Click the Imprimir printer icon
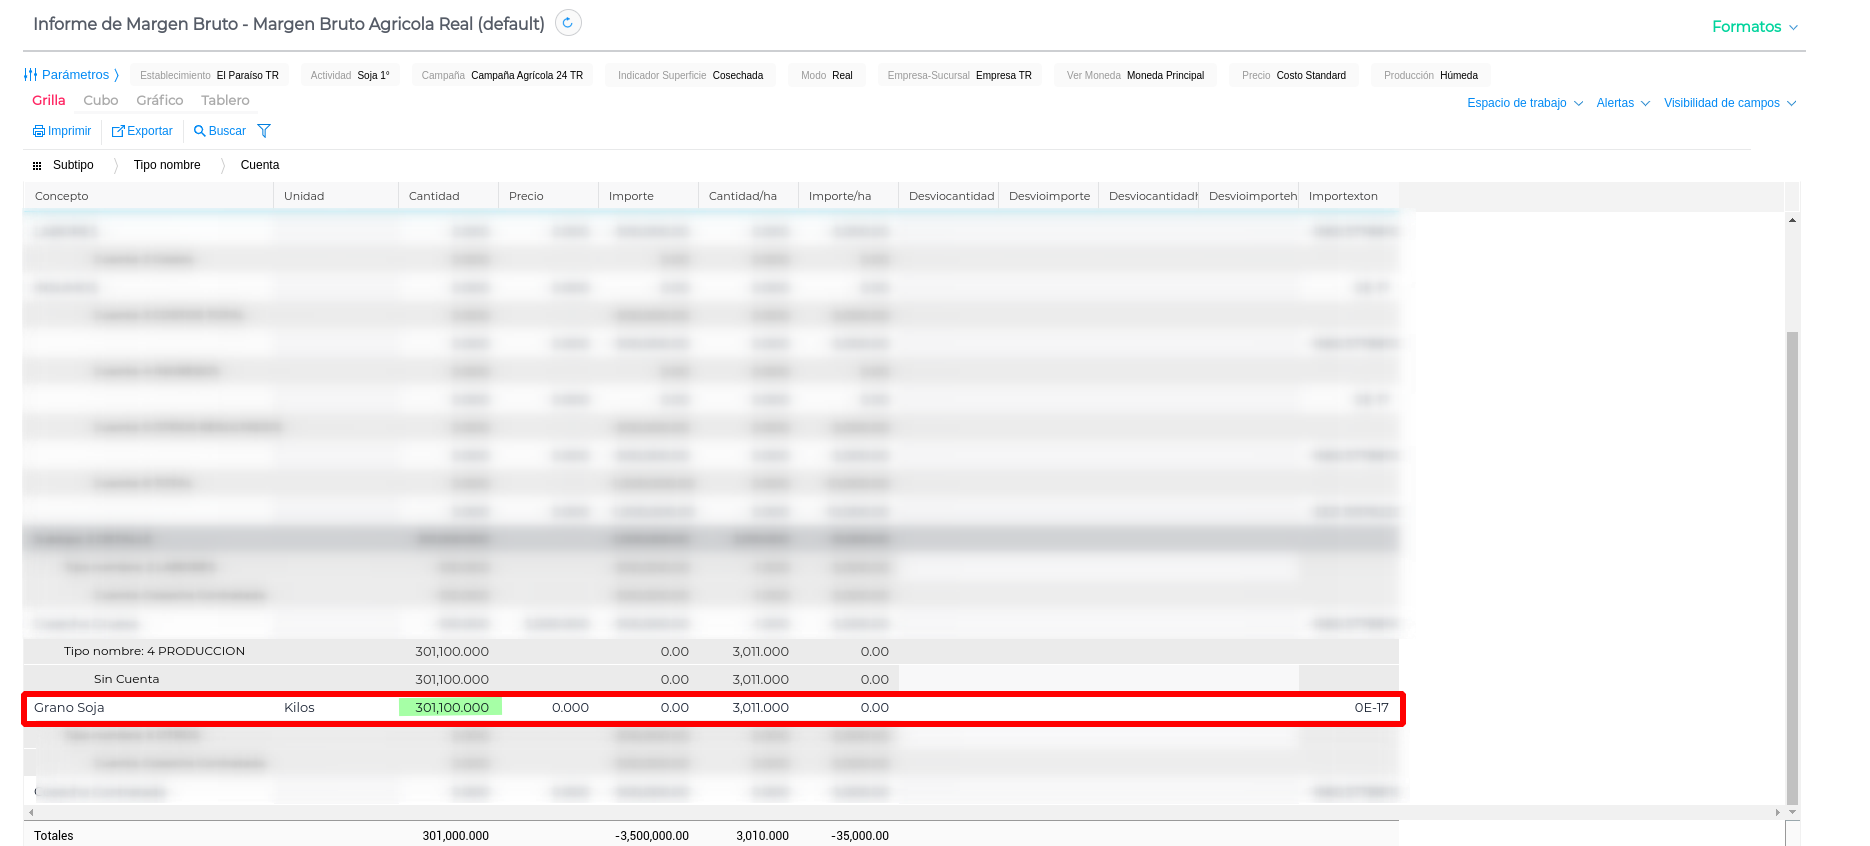This screenshot has height=846, width=1870. (x=39, y=131)
